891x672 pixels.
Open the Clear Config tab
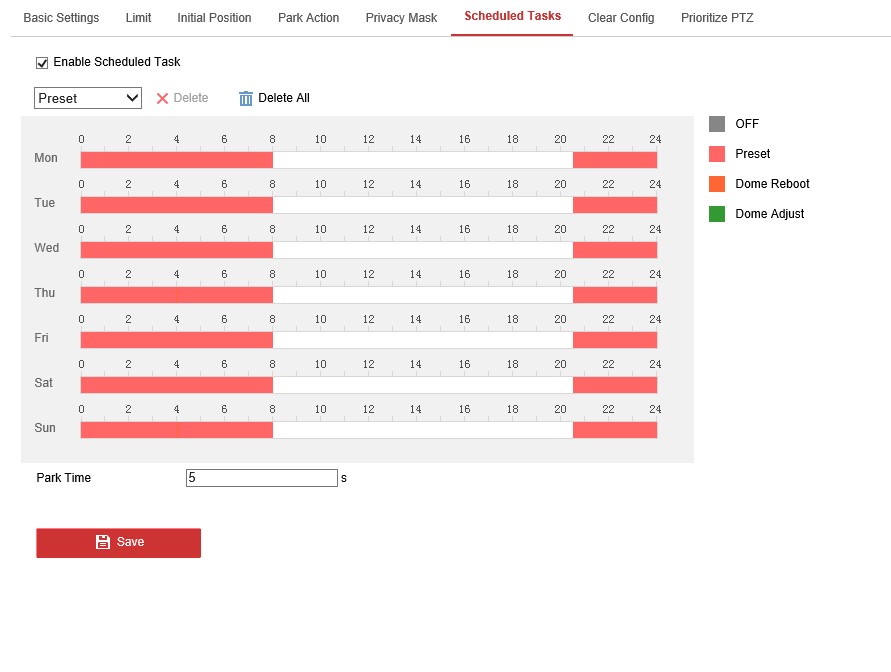(x=621, y=18)
